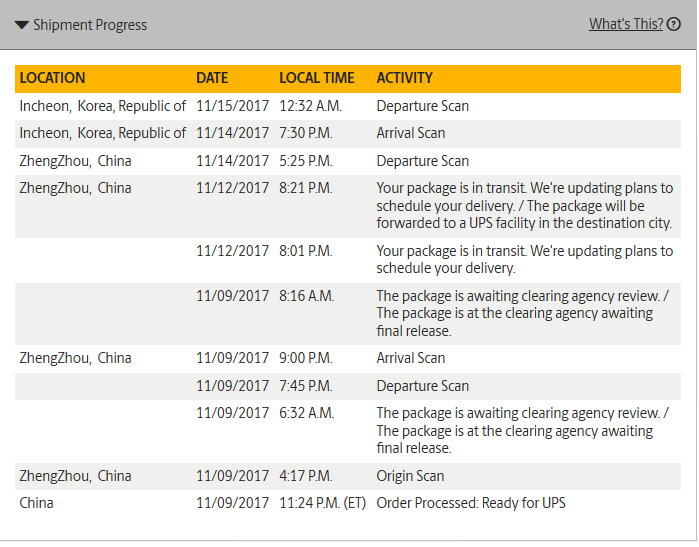The height and width of the screenshot is (547, 699).
Task: Click the 8:16 A.M. clearing agency message
Action: point(522,313)
